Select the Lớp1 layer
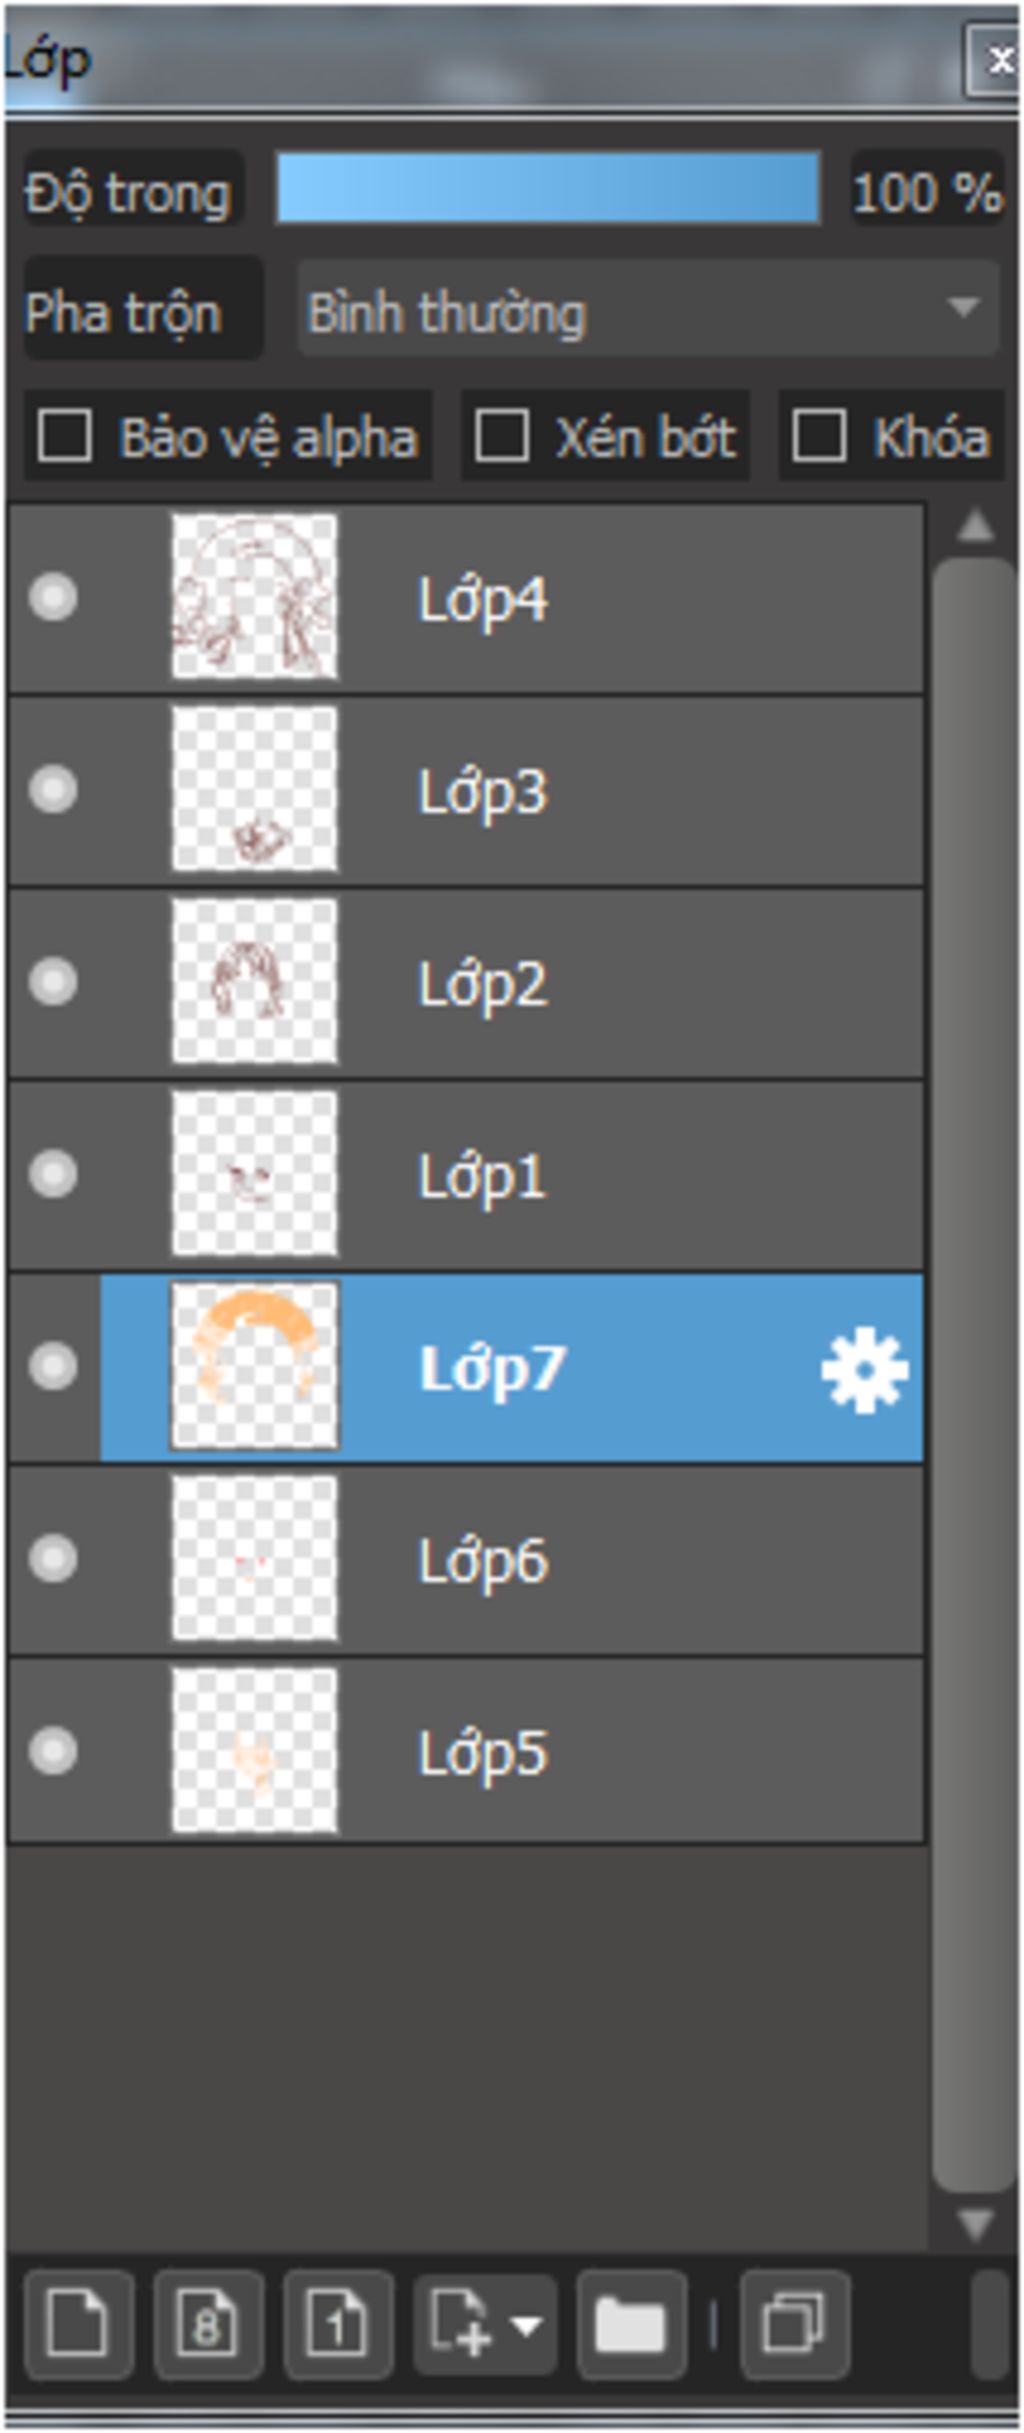Screen dimensions: 1024x2433 pos(466,1175)
